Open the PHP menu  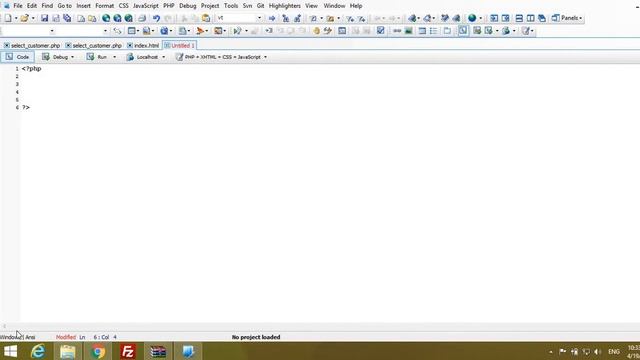pyautogui.click(x=169, y=6)
